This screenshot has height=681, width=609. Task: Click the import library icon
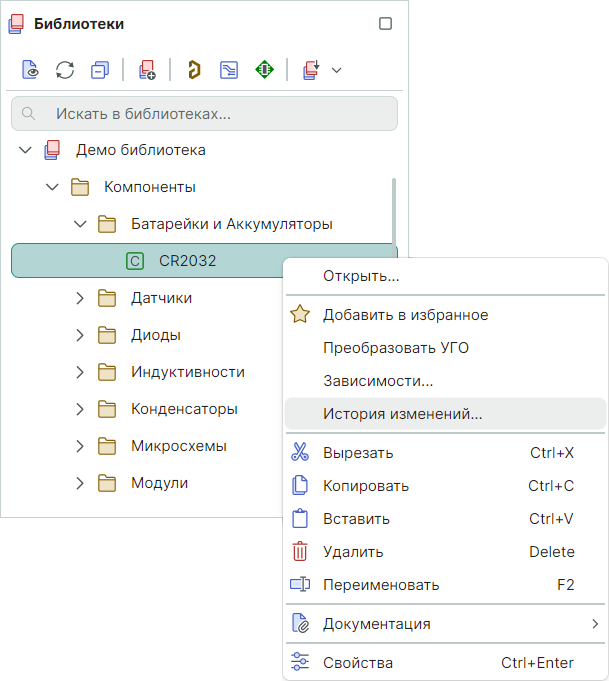click(311, 70)
